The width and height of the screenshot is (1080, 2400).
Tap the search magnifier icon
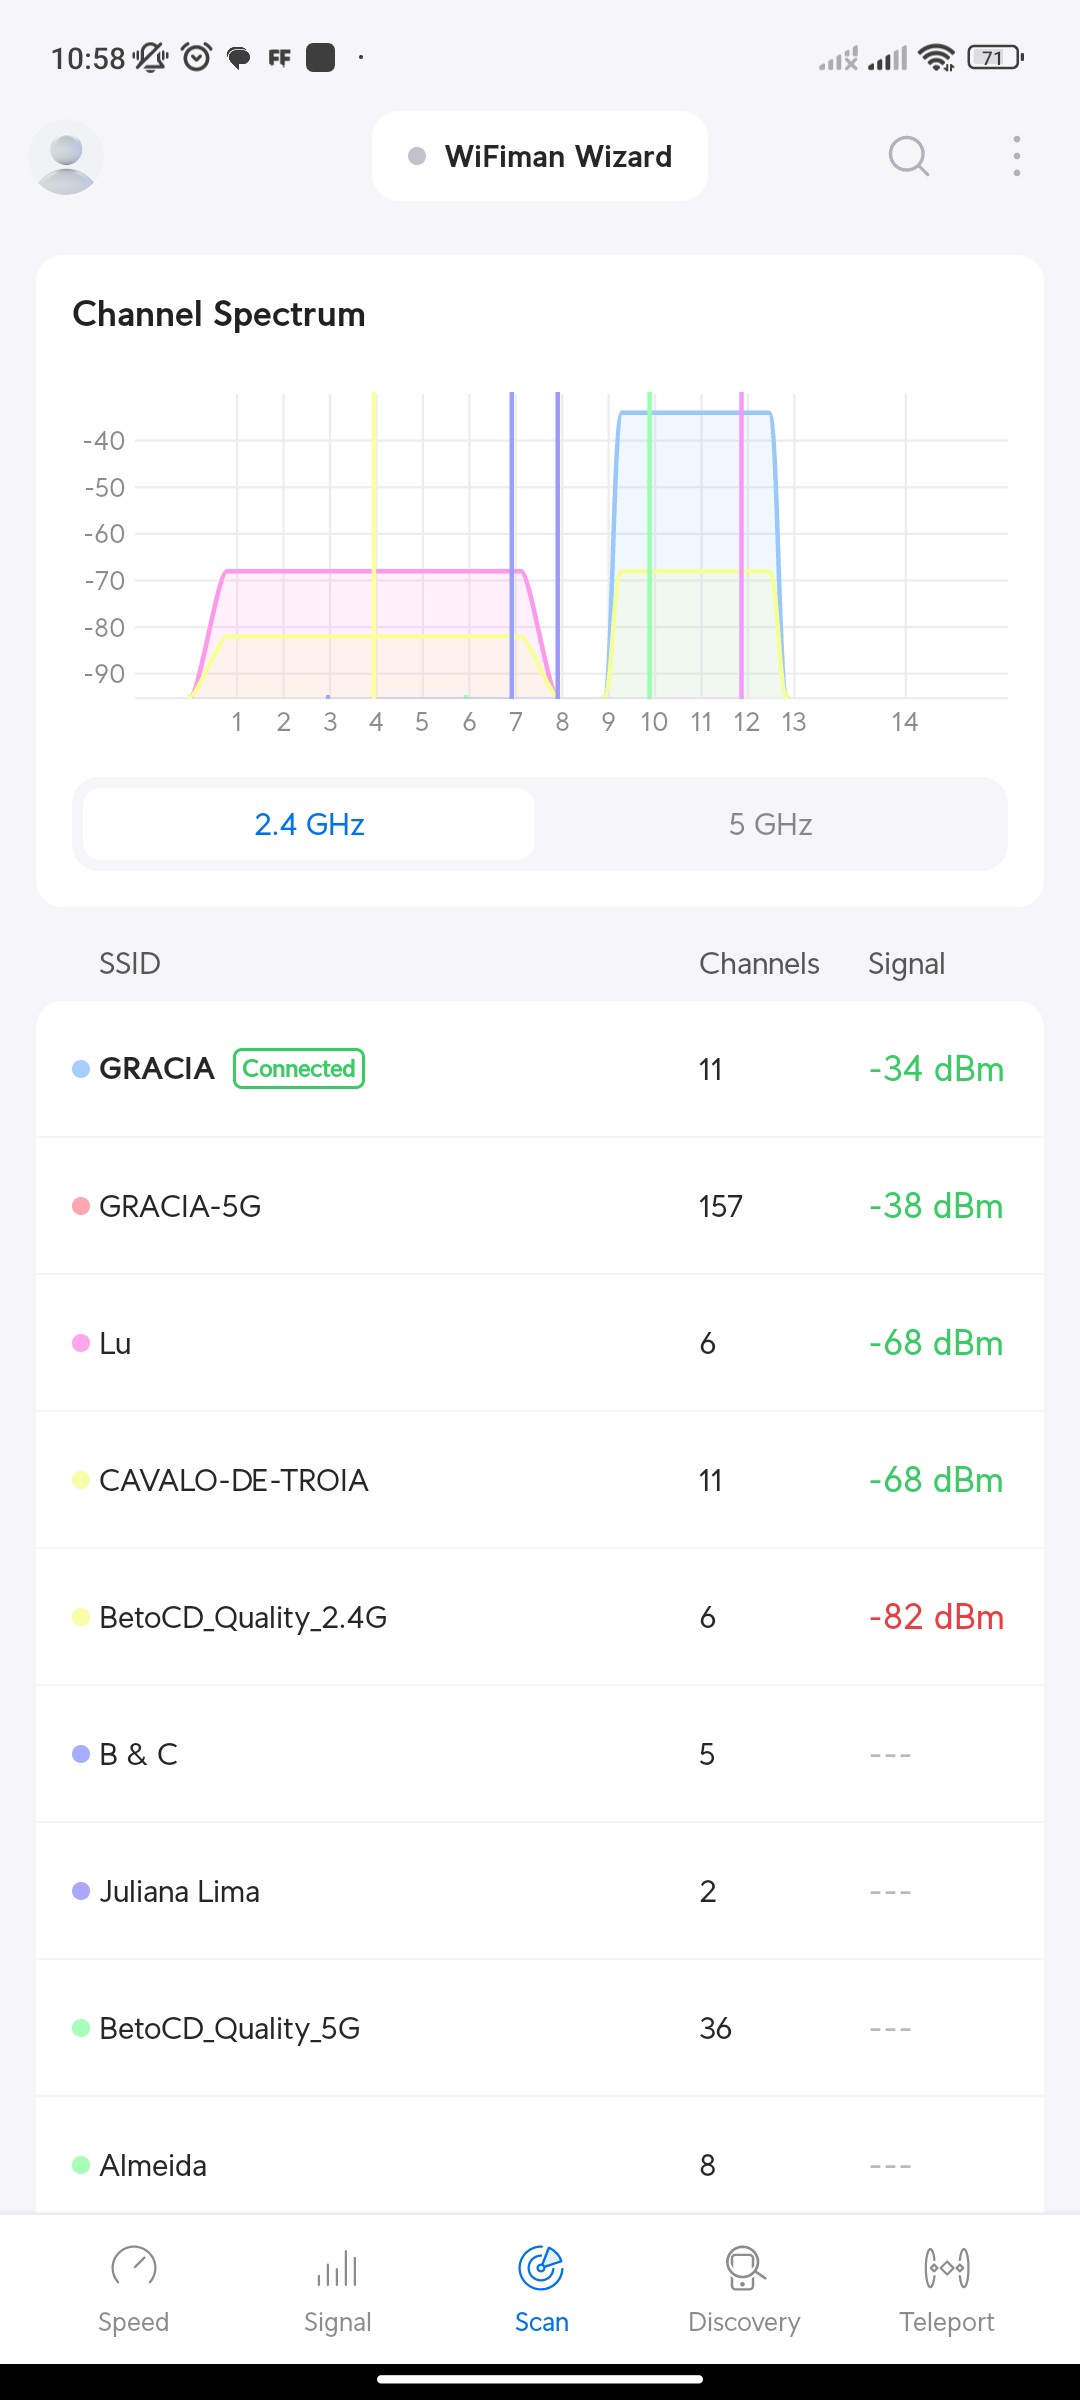[x=908, y=156]
